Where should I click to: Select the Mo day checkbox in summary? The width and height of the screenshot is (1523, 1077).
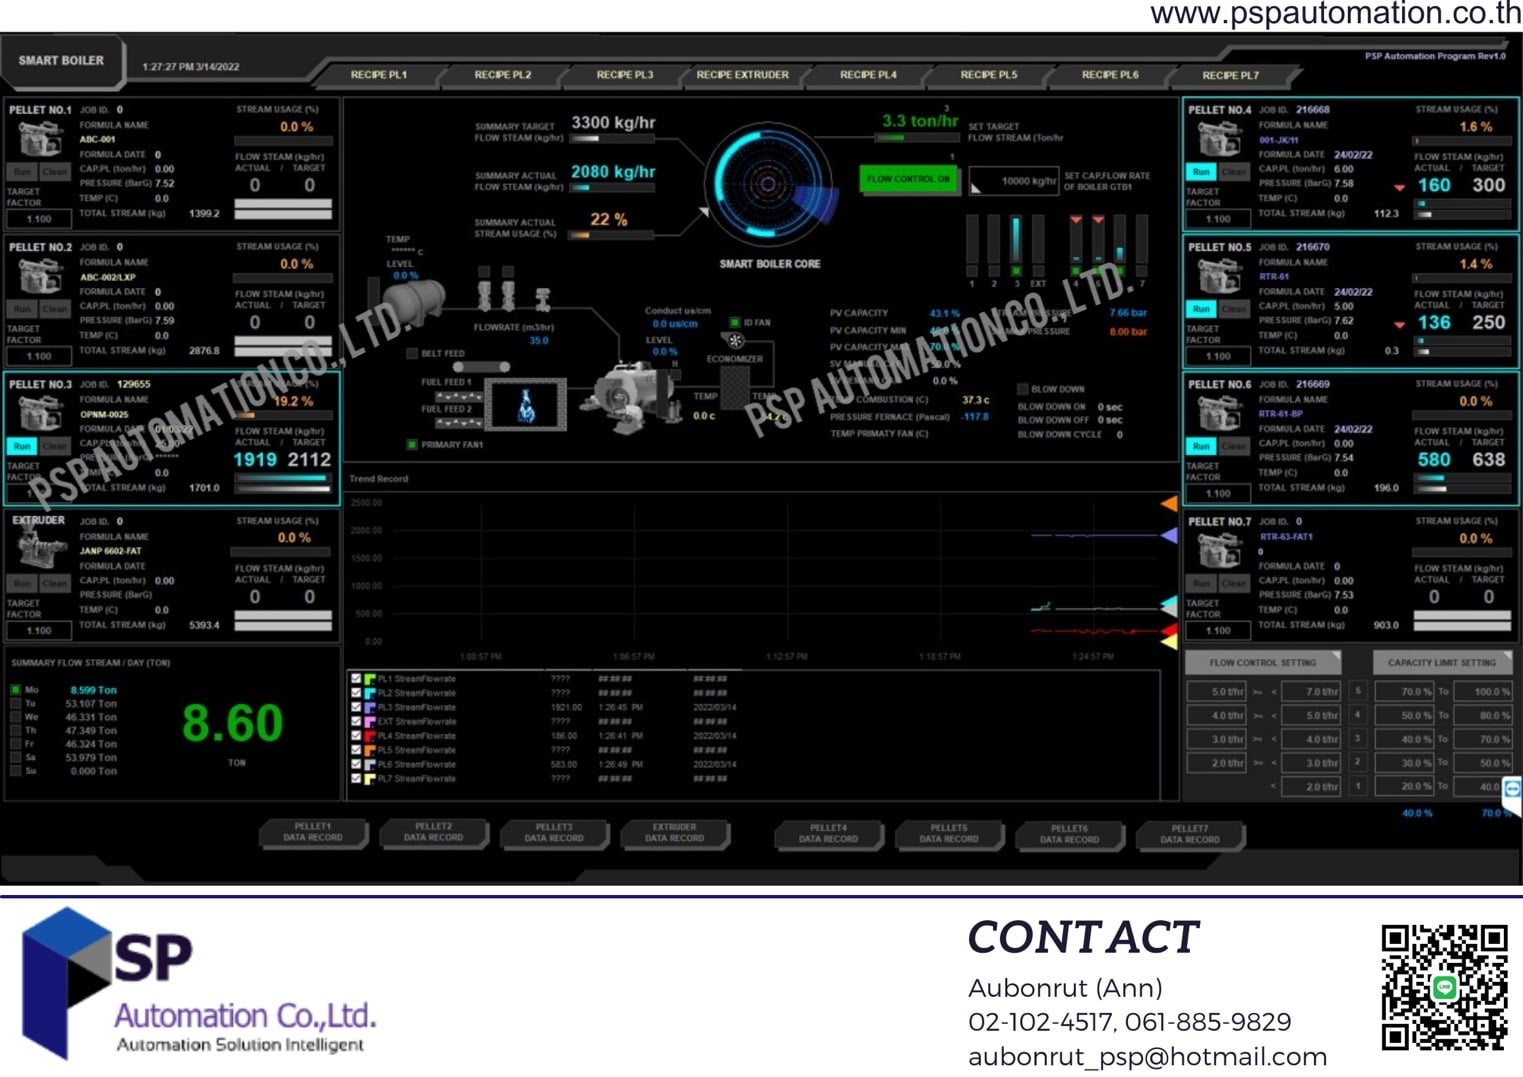click(x=16, y=690)
